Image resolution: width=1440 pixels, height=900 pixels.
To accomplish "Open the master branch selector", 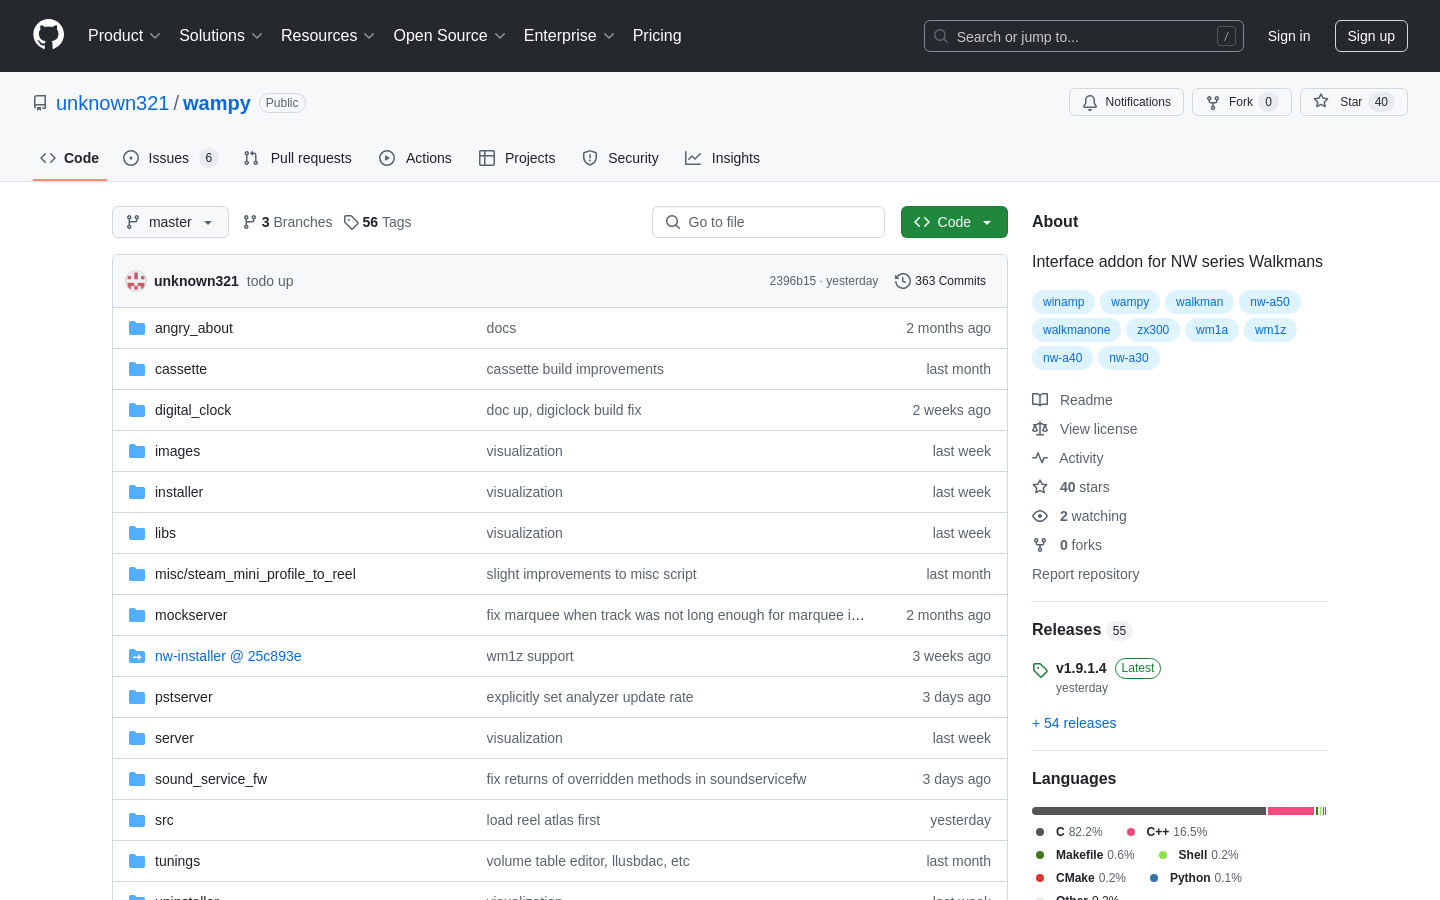I will (170, 222).
